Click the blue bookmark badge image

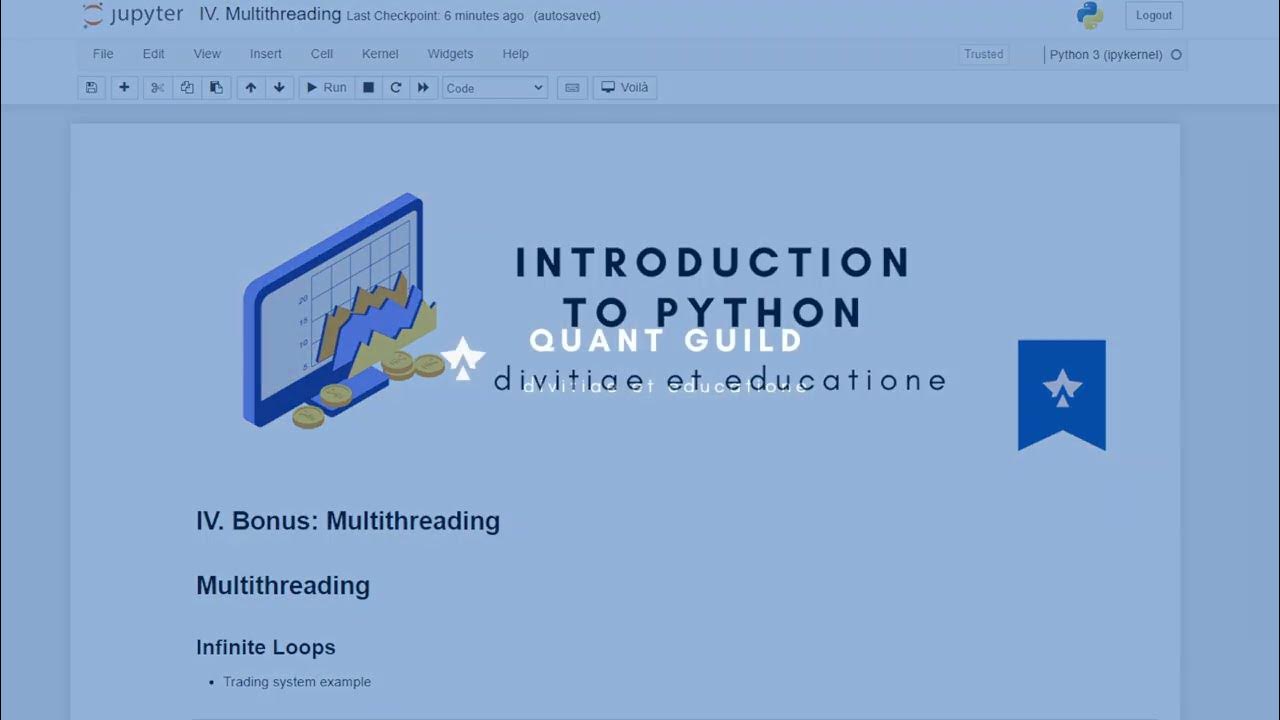(x=1062, y=395)
